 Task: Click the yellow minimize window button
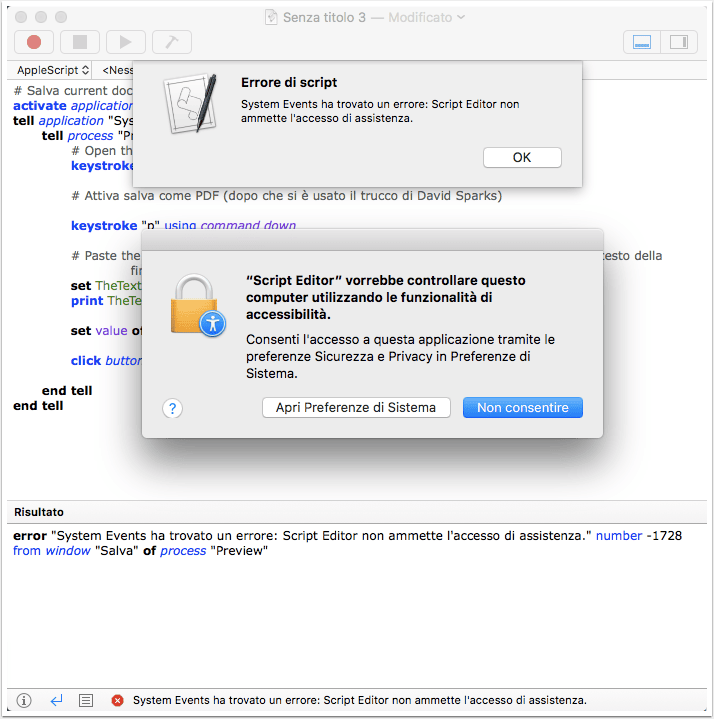[41, 17]
